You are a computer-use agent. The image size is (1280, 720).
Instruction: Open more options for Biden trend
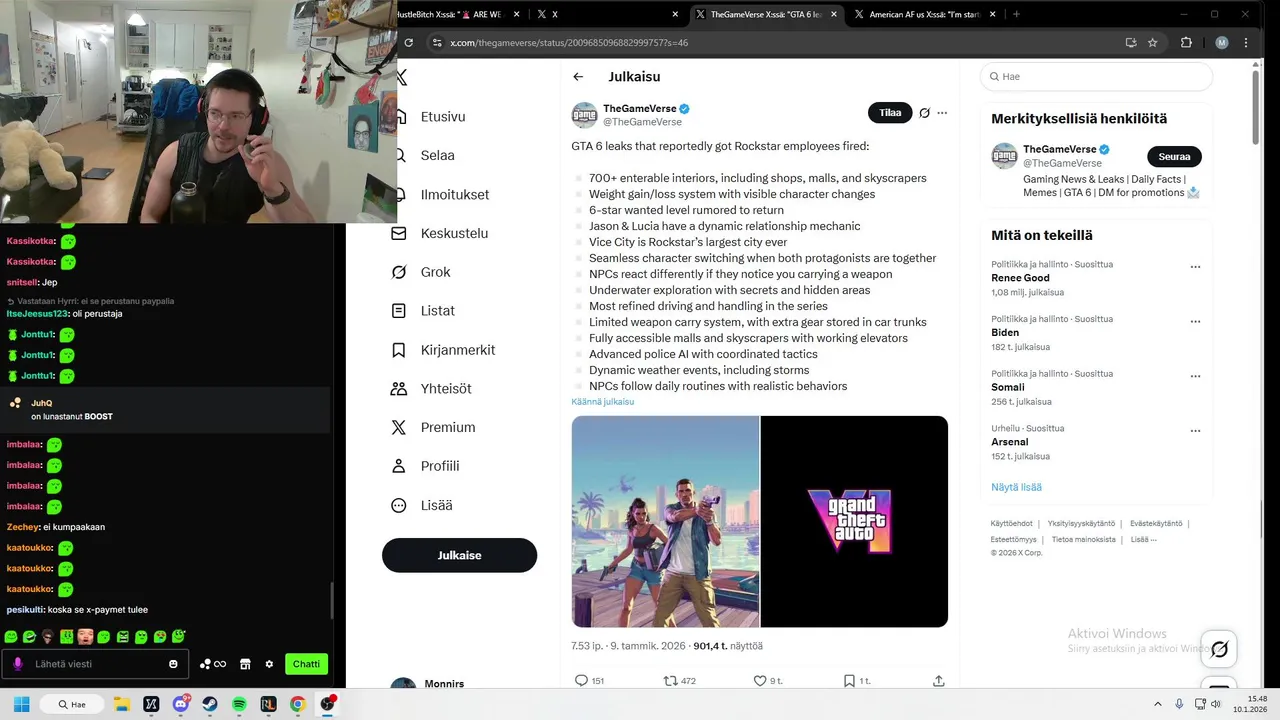click(x=1195, y=322)
